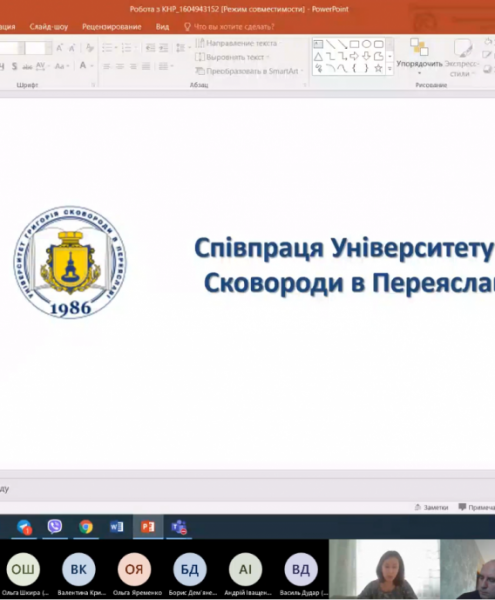This screenshot has width=495, height=600.
Task: Open Рецензирование ribbon tab
Action: [112, 27]
